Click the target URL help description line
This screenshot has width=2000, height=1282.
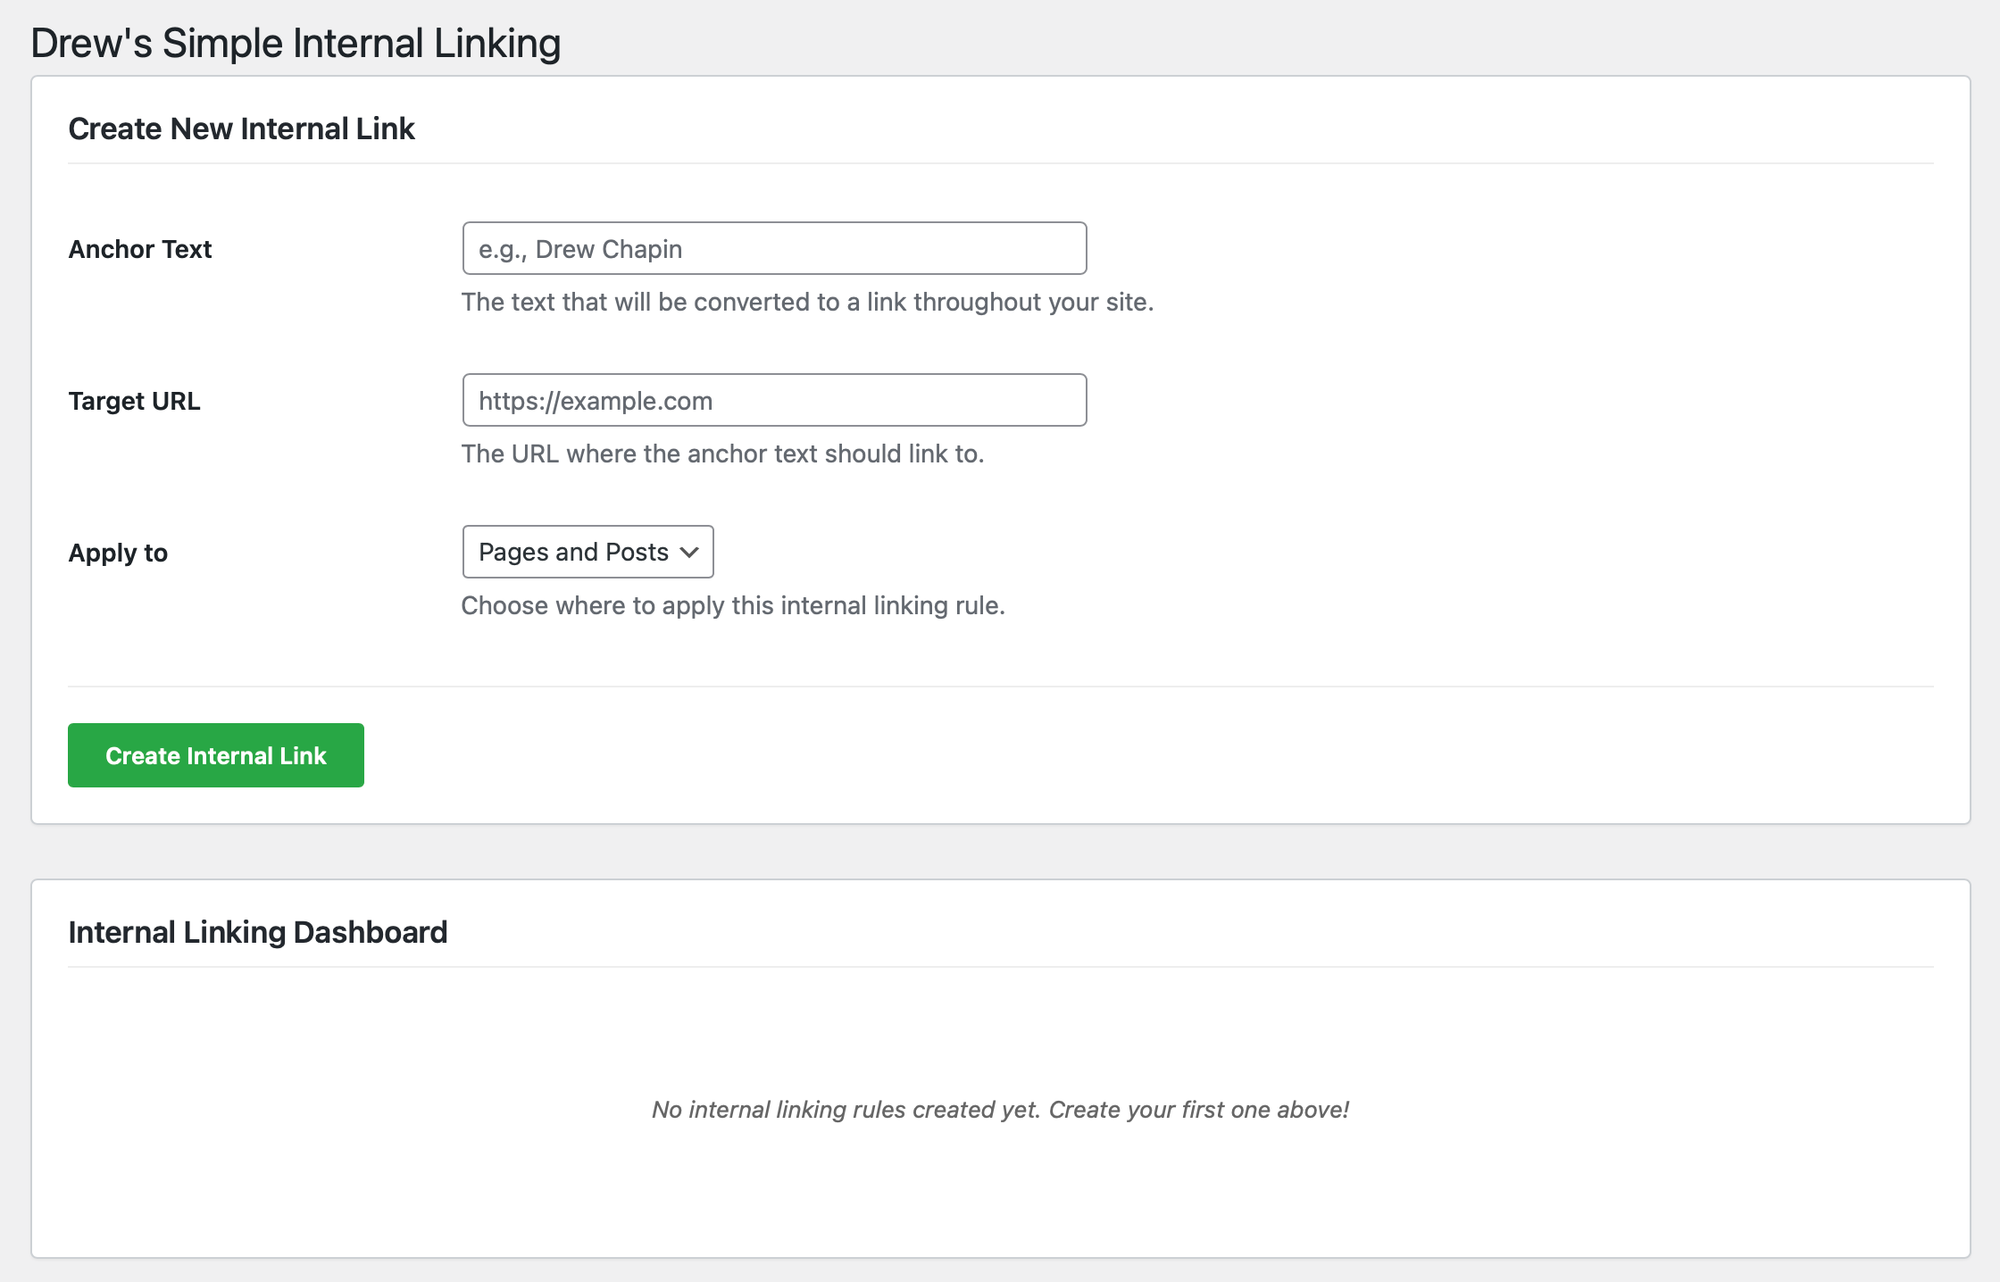[x=722, y=454]
